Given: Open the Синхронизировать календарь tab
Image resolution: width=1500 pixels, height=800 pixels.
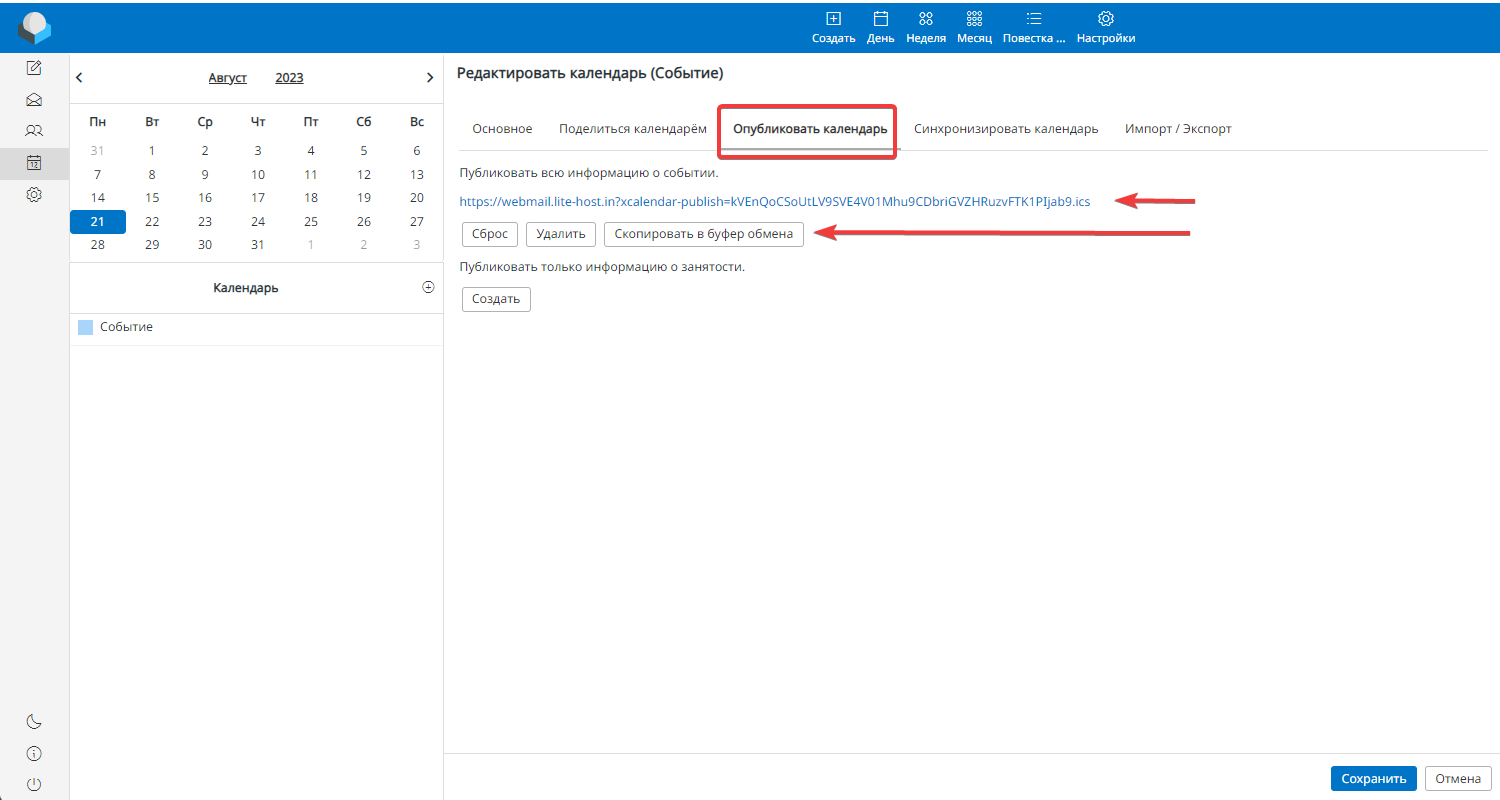Looking at the screenshot, I should (x=1006, y=129).
